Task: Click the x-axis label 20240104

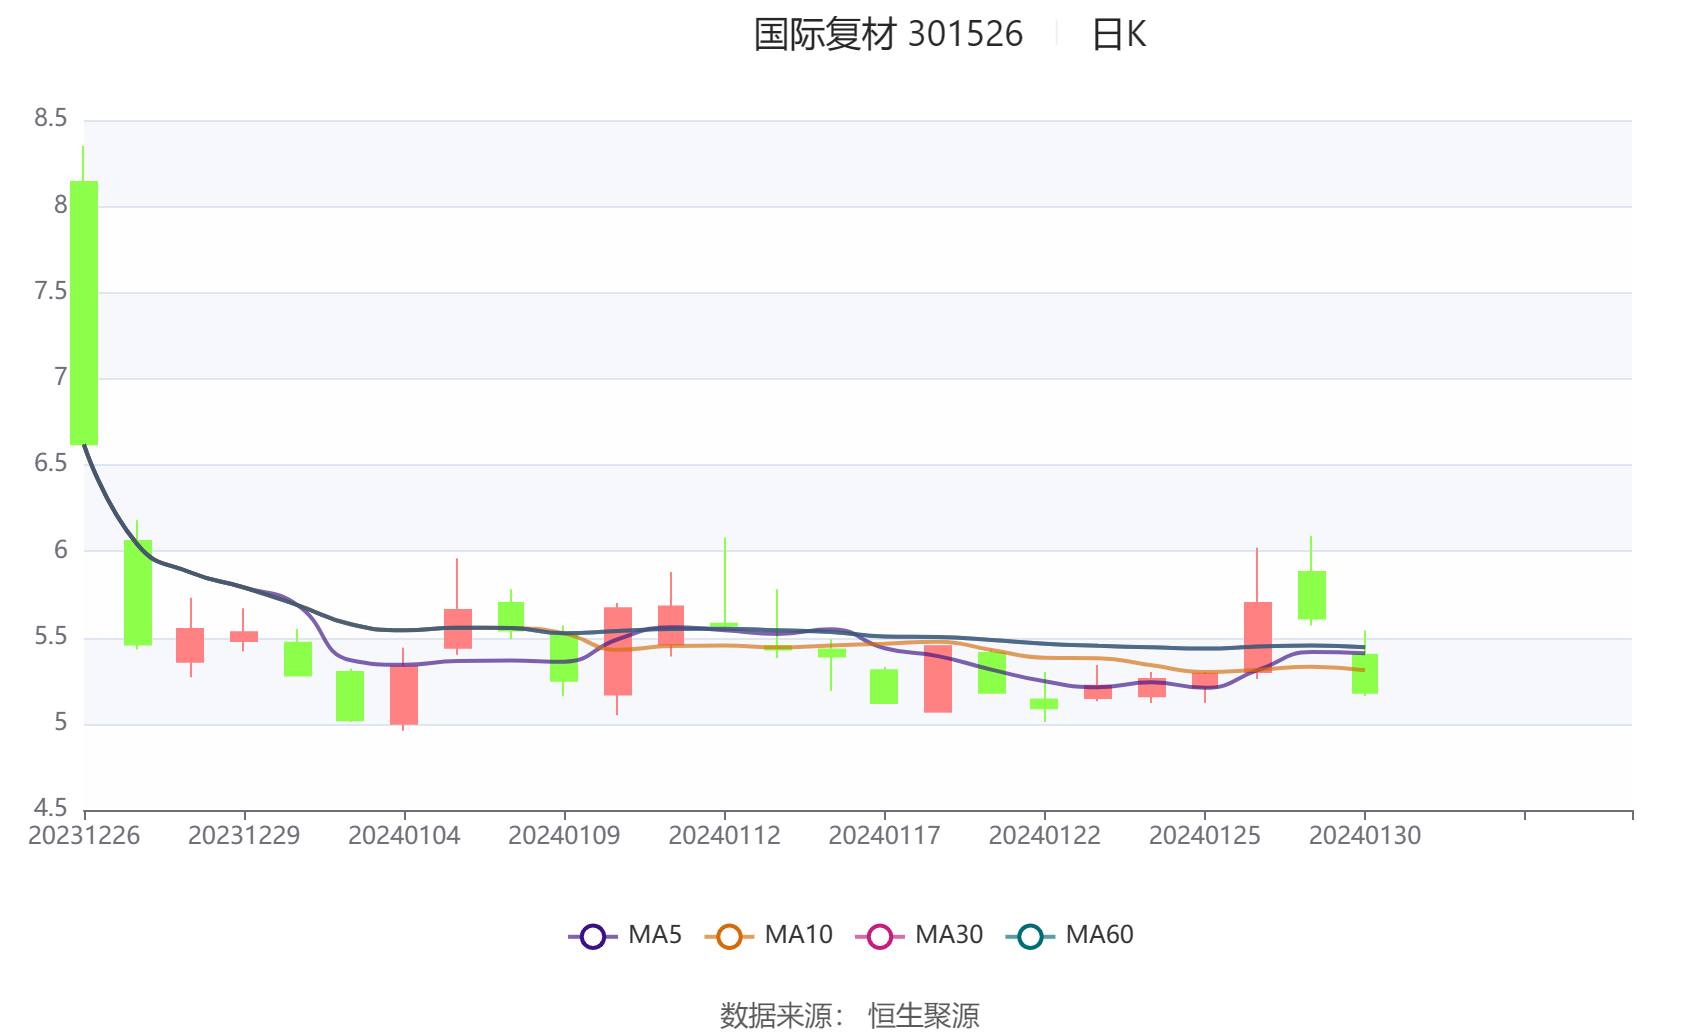Action: [x=404, y=836]
